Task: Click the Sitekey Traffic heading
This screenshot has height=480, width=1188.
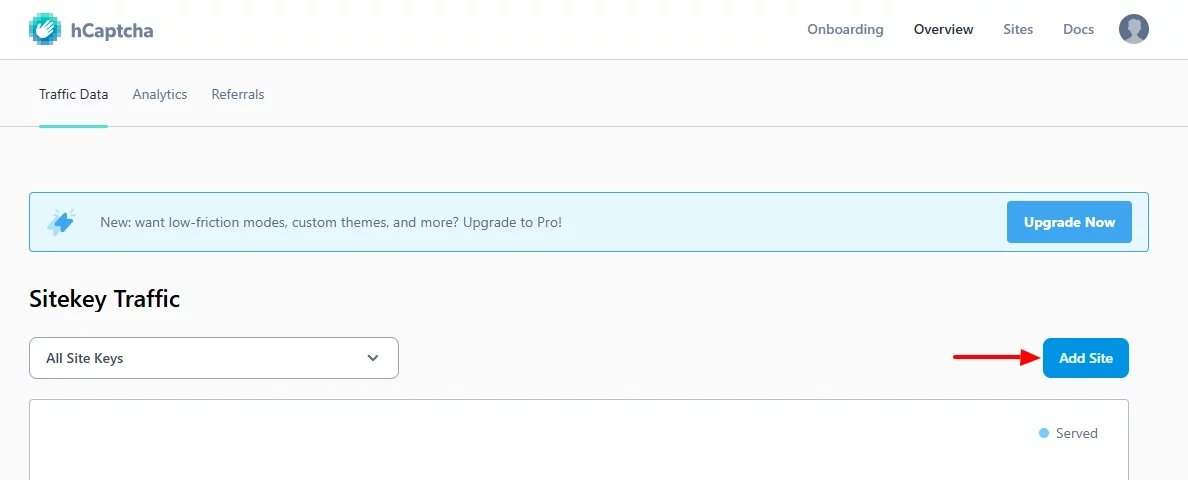Action: (105, 298)
